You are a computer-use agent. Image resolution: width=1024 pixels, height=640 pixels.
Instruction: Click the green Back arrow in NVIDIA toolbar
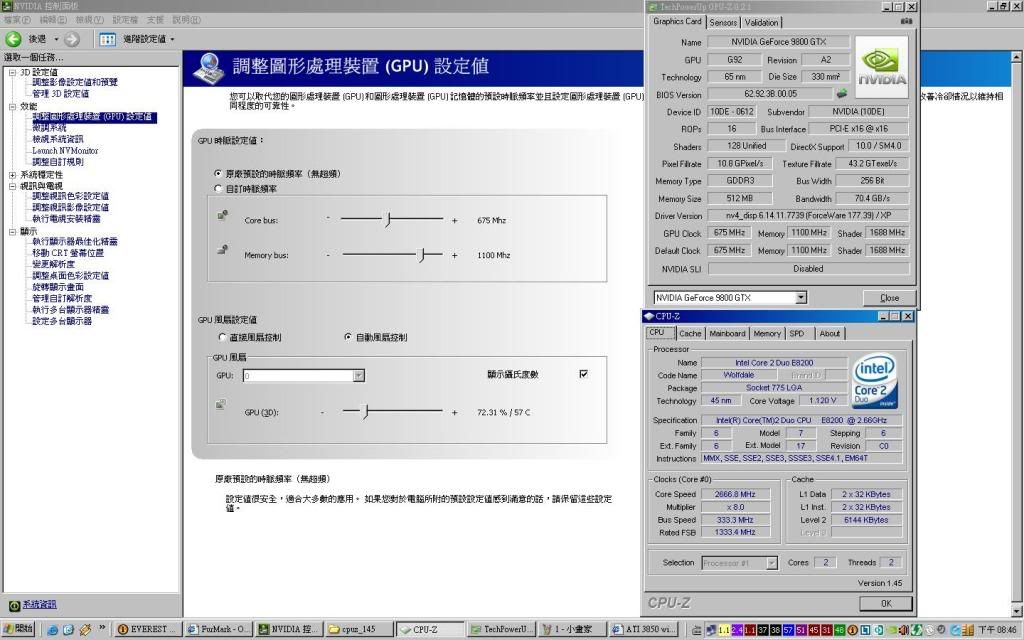(x=14, y=39)
